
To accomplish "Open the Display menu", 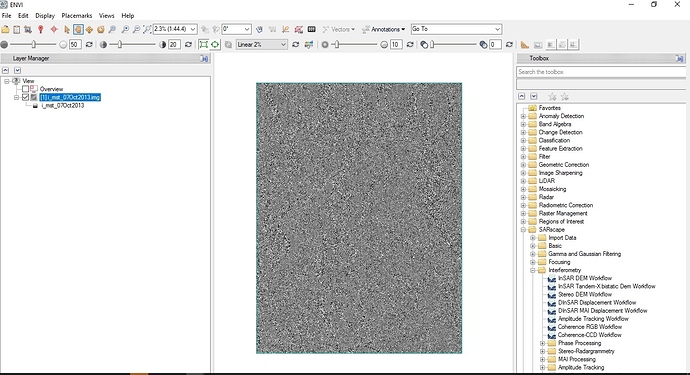I will pos(45,15).
